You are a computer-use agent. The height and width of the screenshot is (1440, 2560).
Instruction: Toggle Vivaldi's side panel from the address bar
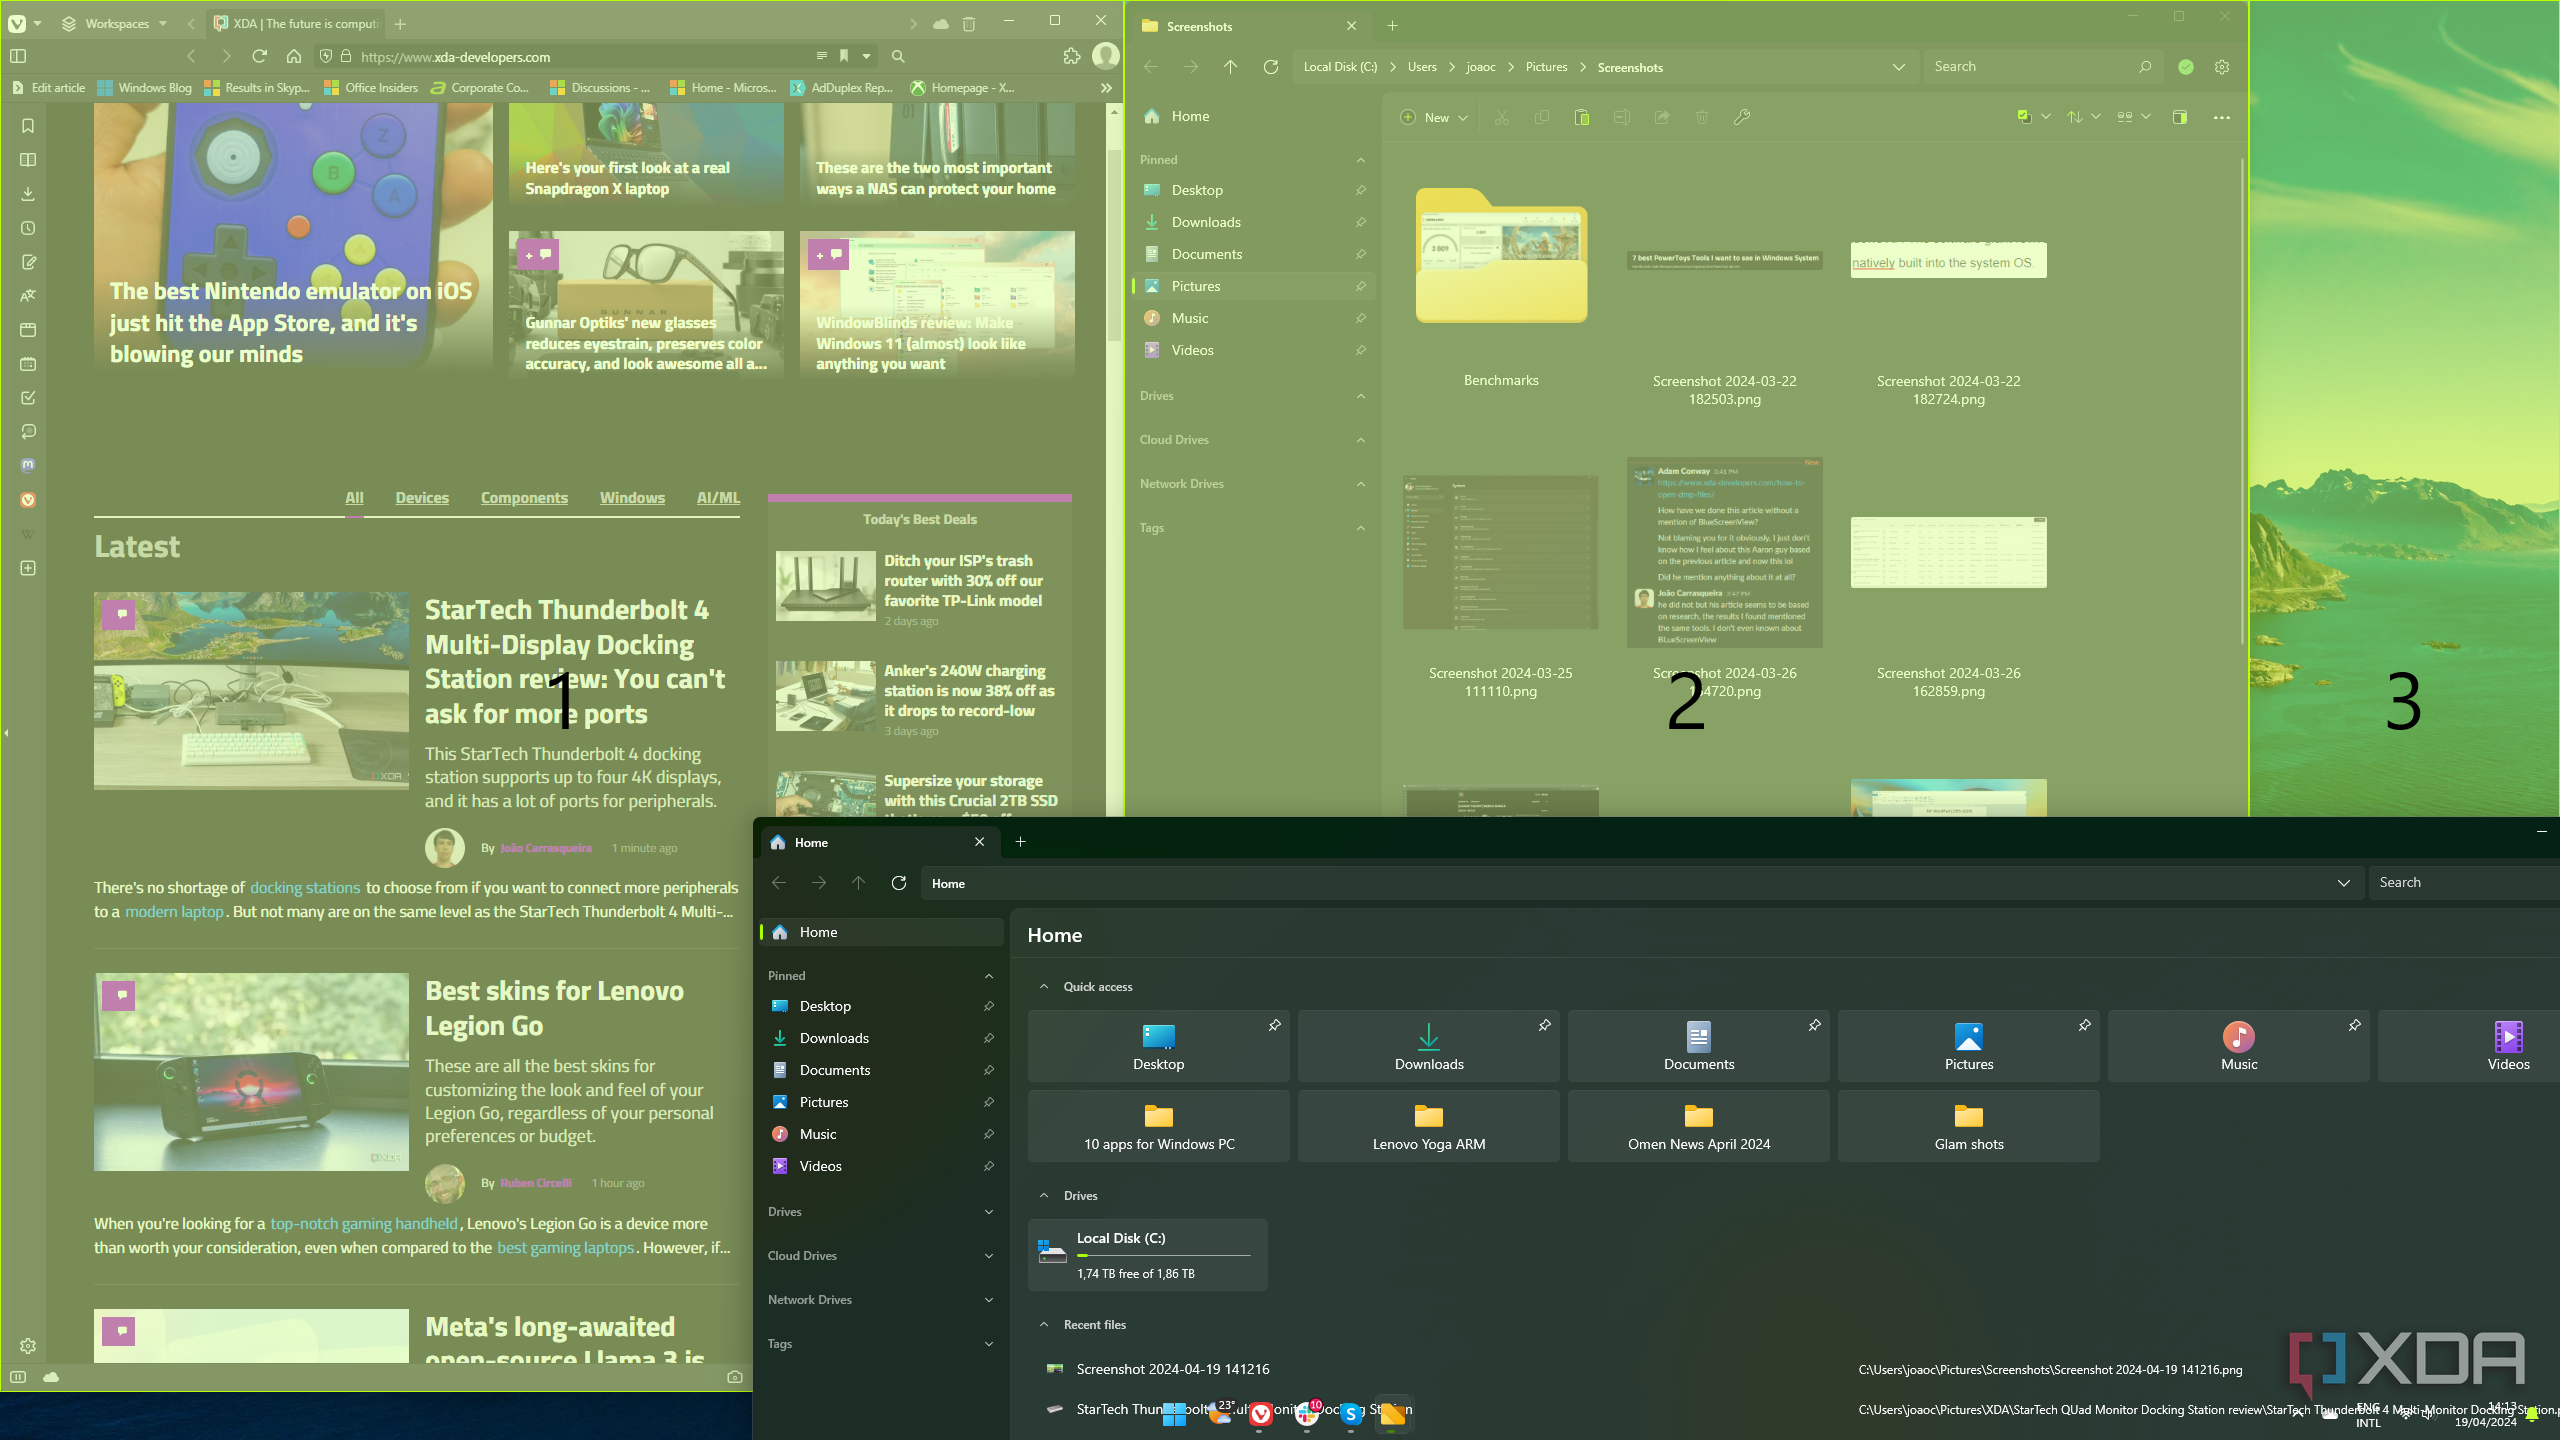[x=18, y=56]
